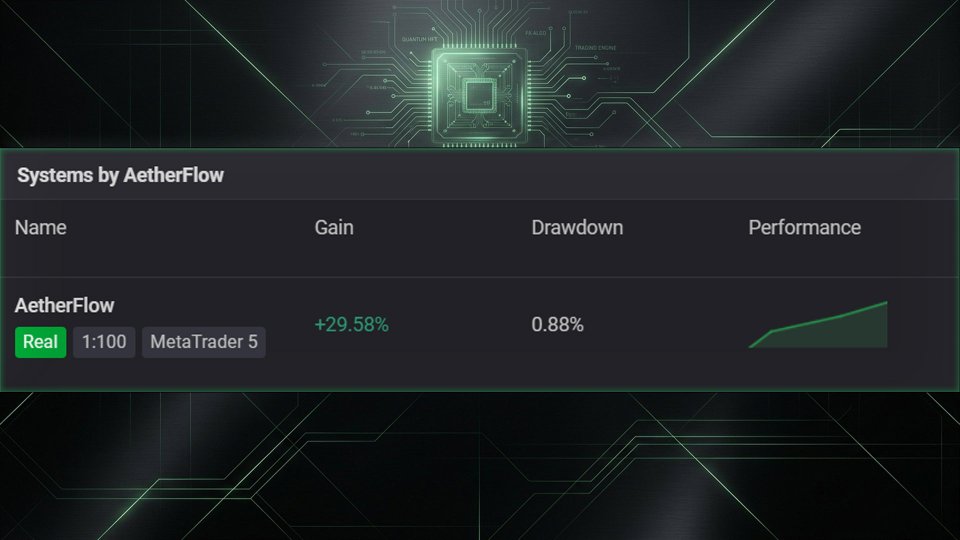The height and width of the screenshot is (540, 960).
Task: Click the Systems by AetherFlow panel title
Action: (x=121, y=176)
